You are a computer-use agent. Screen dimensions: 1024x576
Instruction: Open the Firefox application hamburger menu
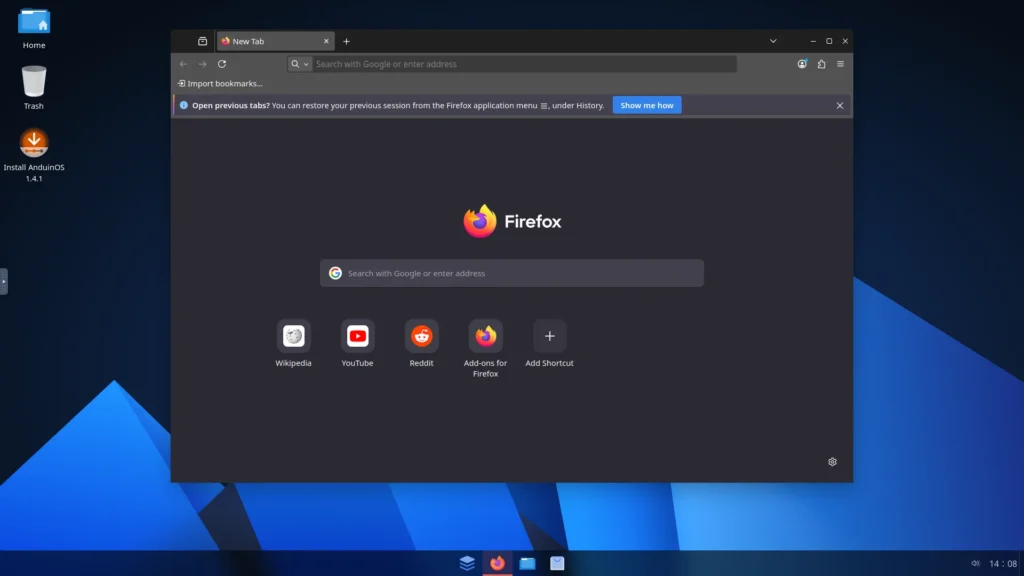(x=840, y=64)
